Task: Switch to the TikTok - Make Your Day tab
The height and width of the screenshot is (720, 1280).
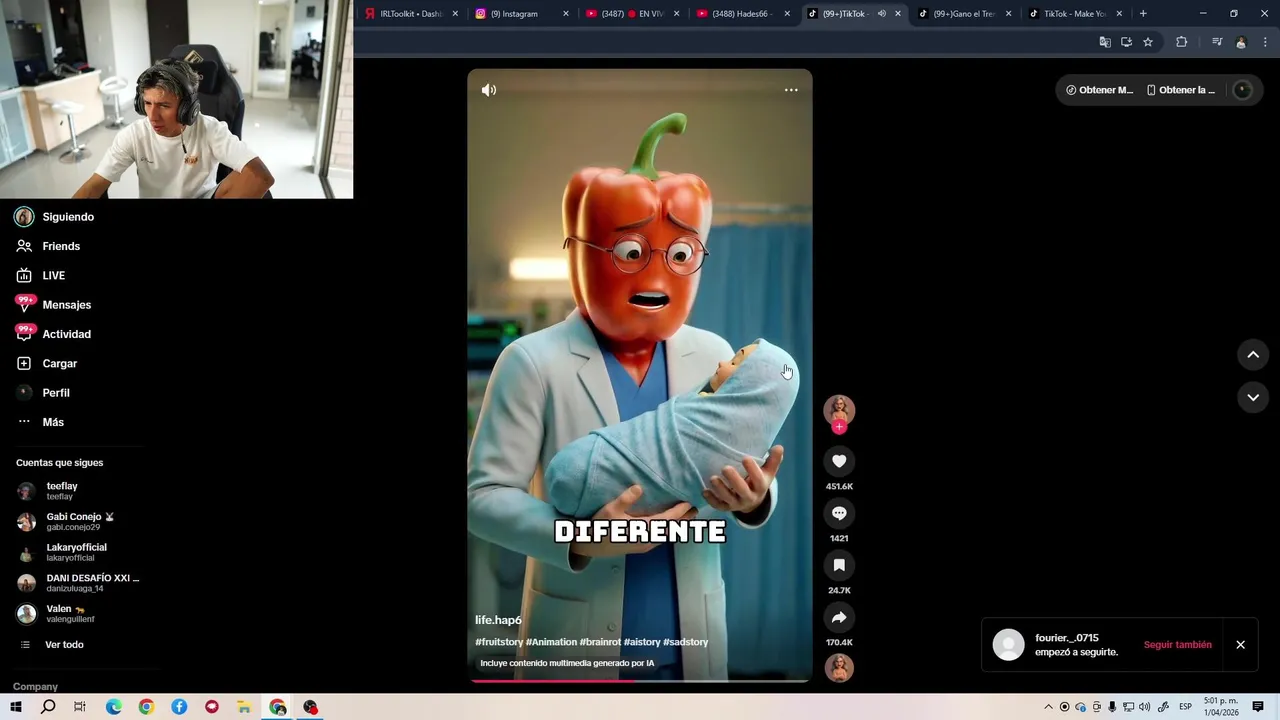Action: click(x=1075, y=14)
